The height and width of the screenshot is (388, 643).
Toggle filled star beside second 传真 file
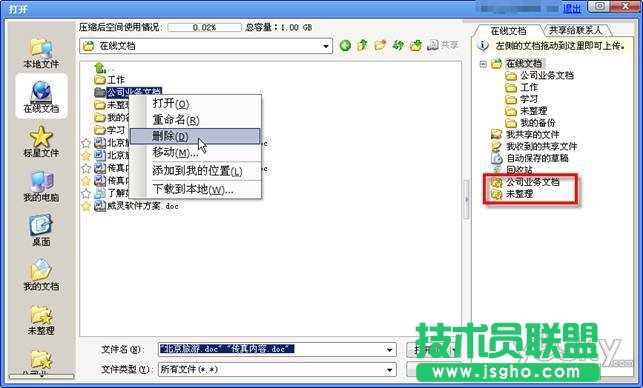pyautogui.click(x=86, y=180)
